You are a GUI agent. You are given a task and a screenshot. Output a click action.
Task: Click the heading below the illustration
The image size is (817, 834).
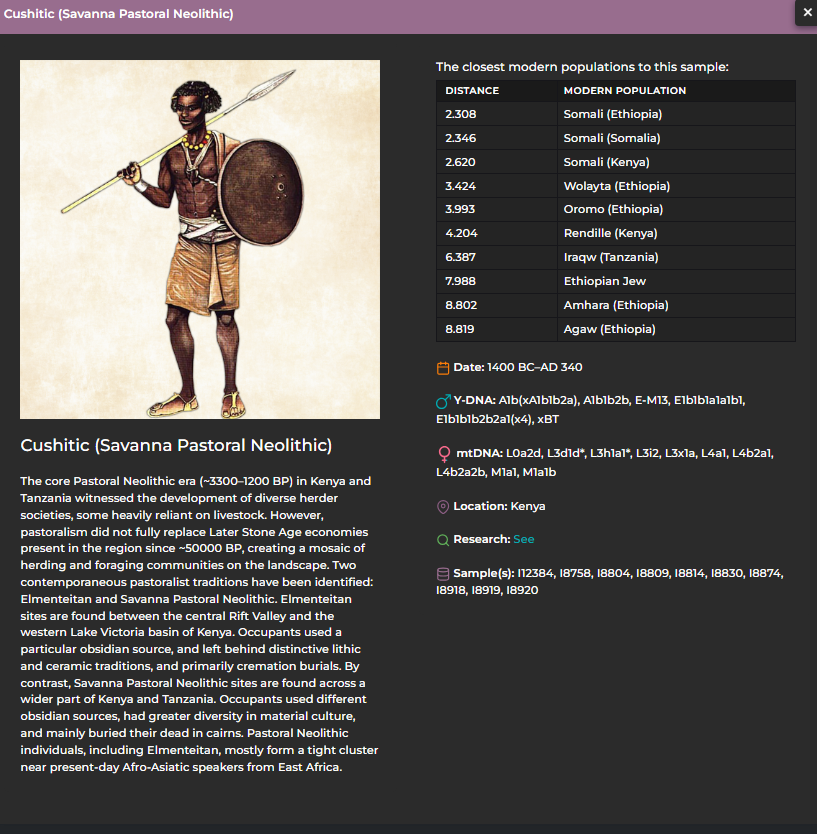(x=176, y=445)
